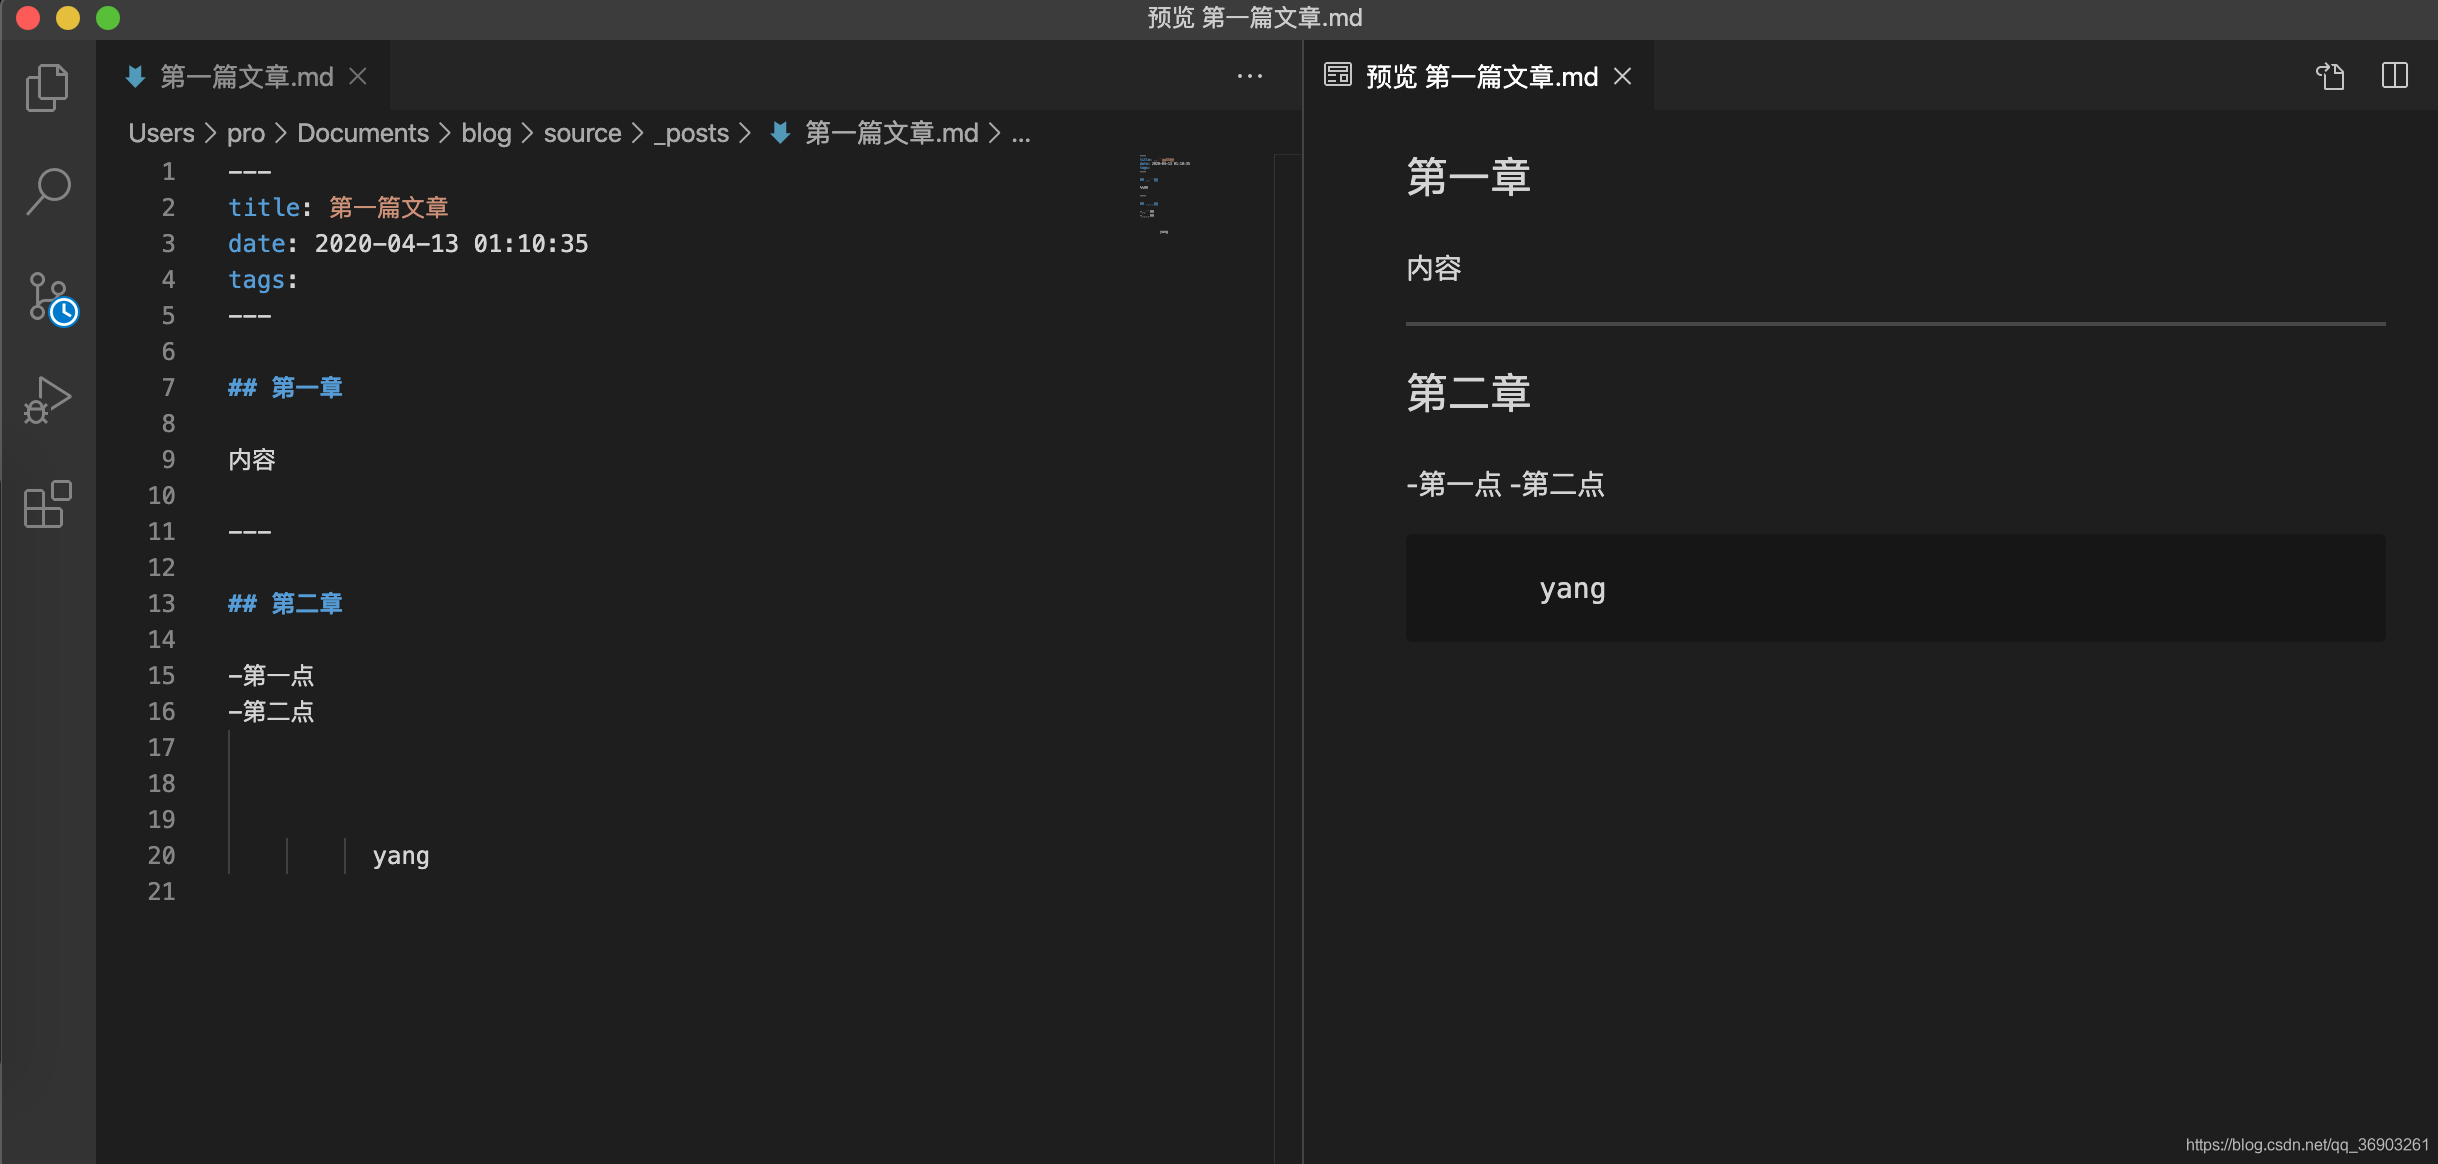Open the Search view in activity bar
The width and height of the screenshot is (2438, 1164).
click(47, 191)
